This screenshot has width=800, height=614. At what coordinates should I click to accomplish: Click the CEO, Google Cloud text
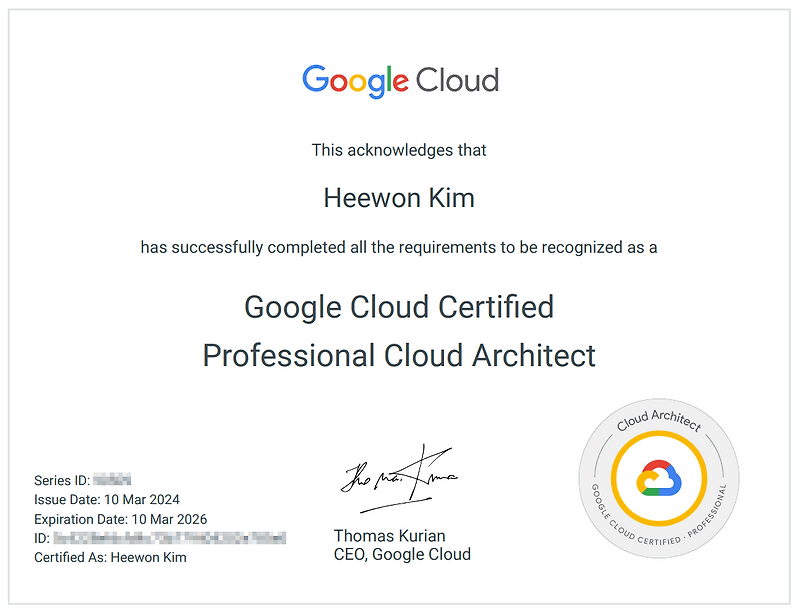(x=402, y=554)
